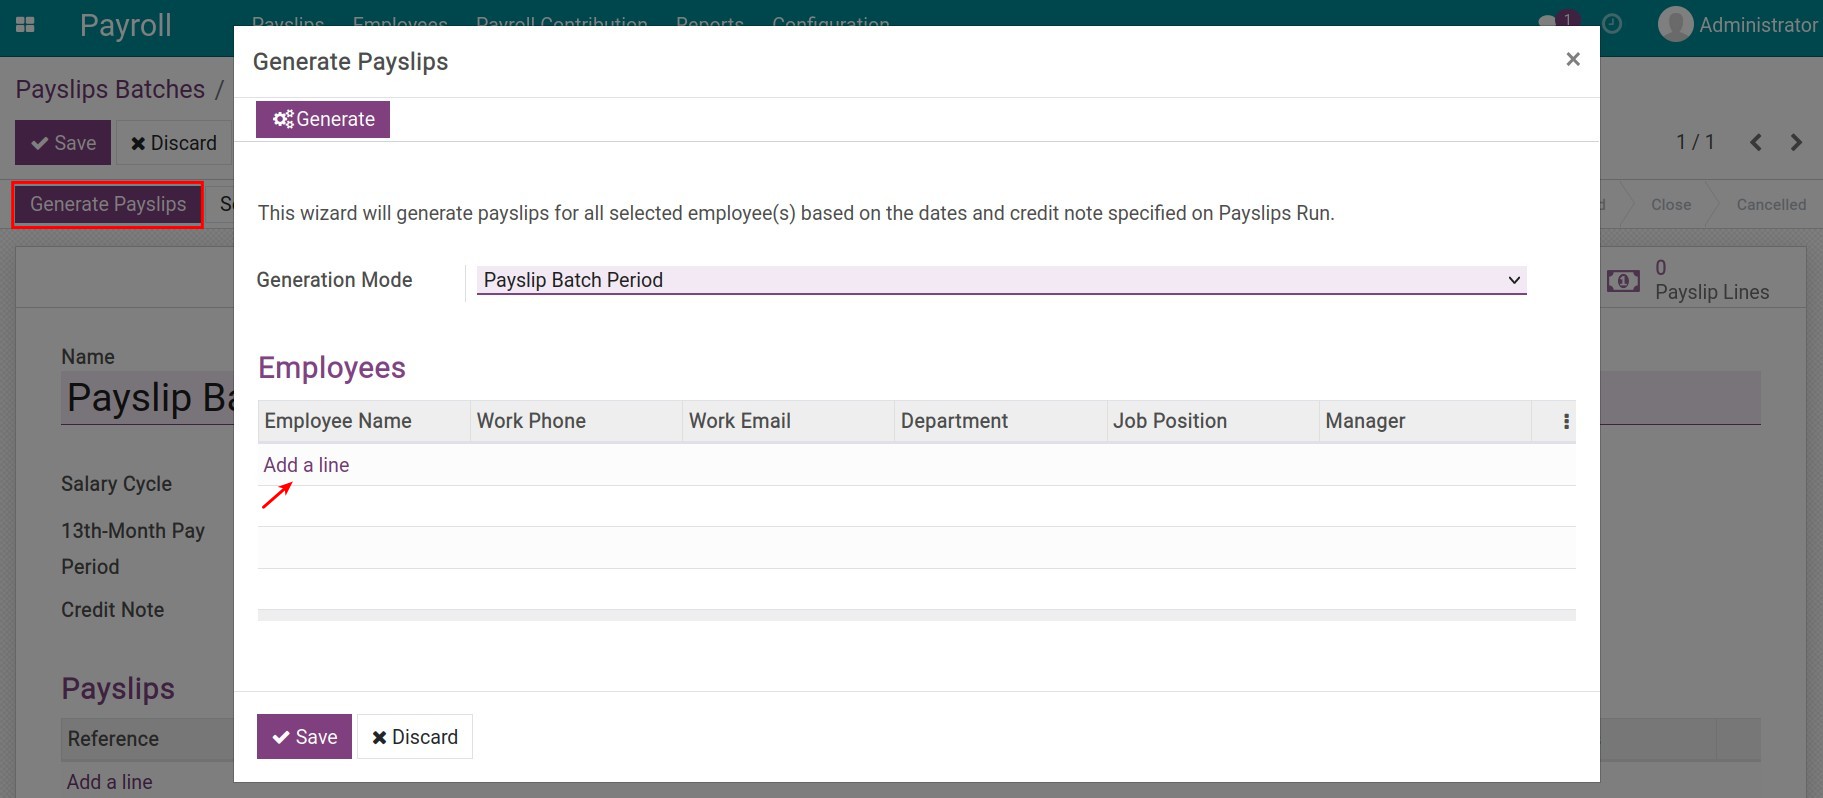
Task: Open the Administrator user menu
Action: (1738, 25)
